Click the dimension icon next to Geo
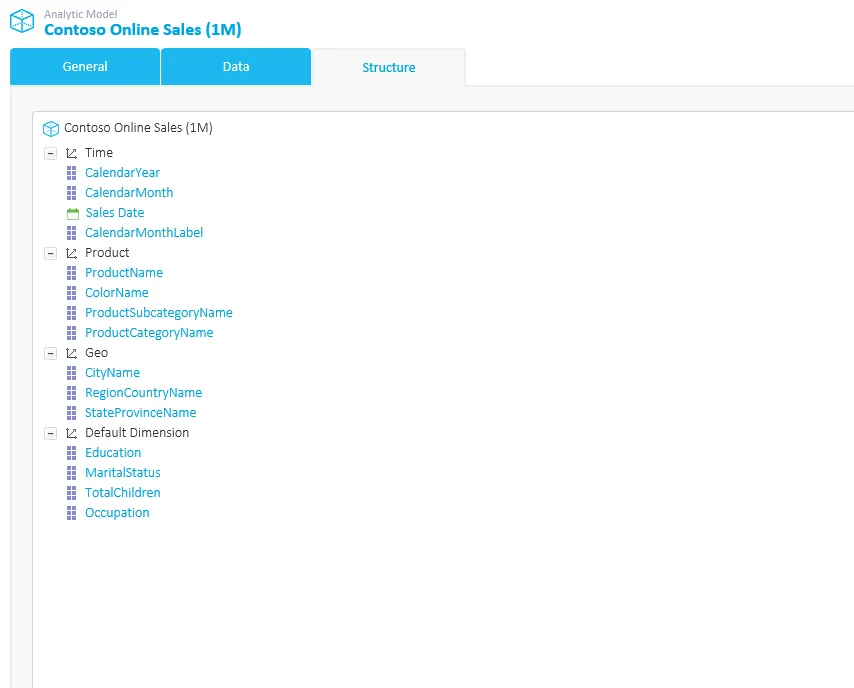 [71, 353]
